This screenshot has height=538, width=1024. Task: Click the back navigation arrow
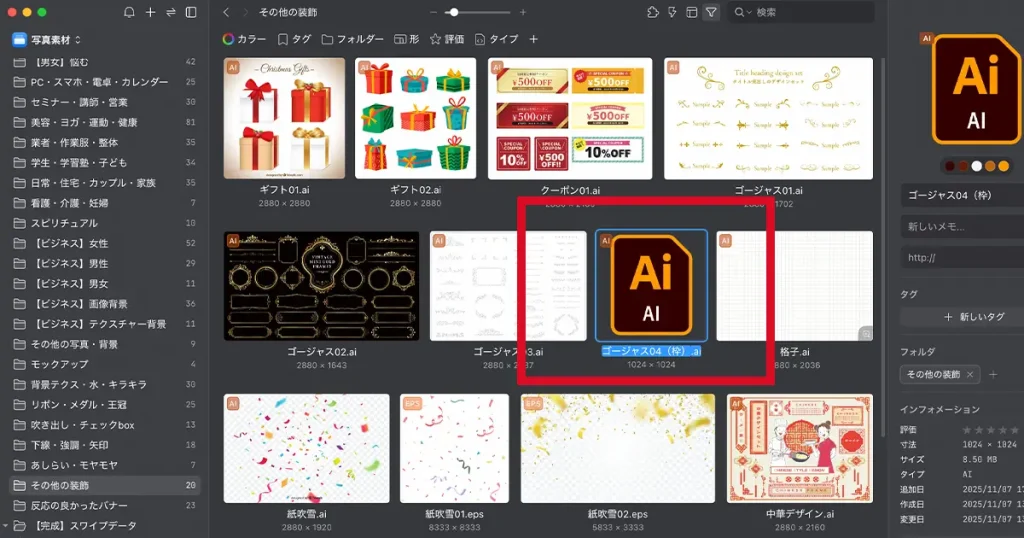coord(226,12)
